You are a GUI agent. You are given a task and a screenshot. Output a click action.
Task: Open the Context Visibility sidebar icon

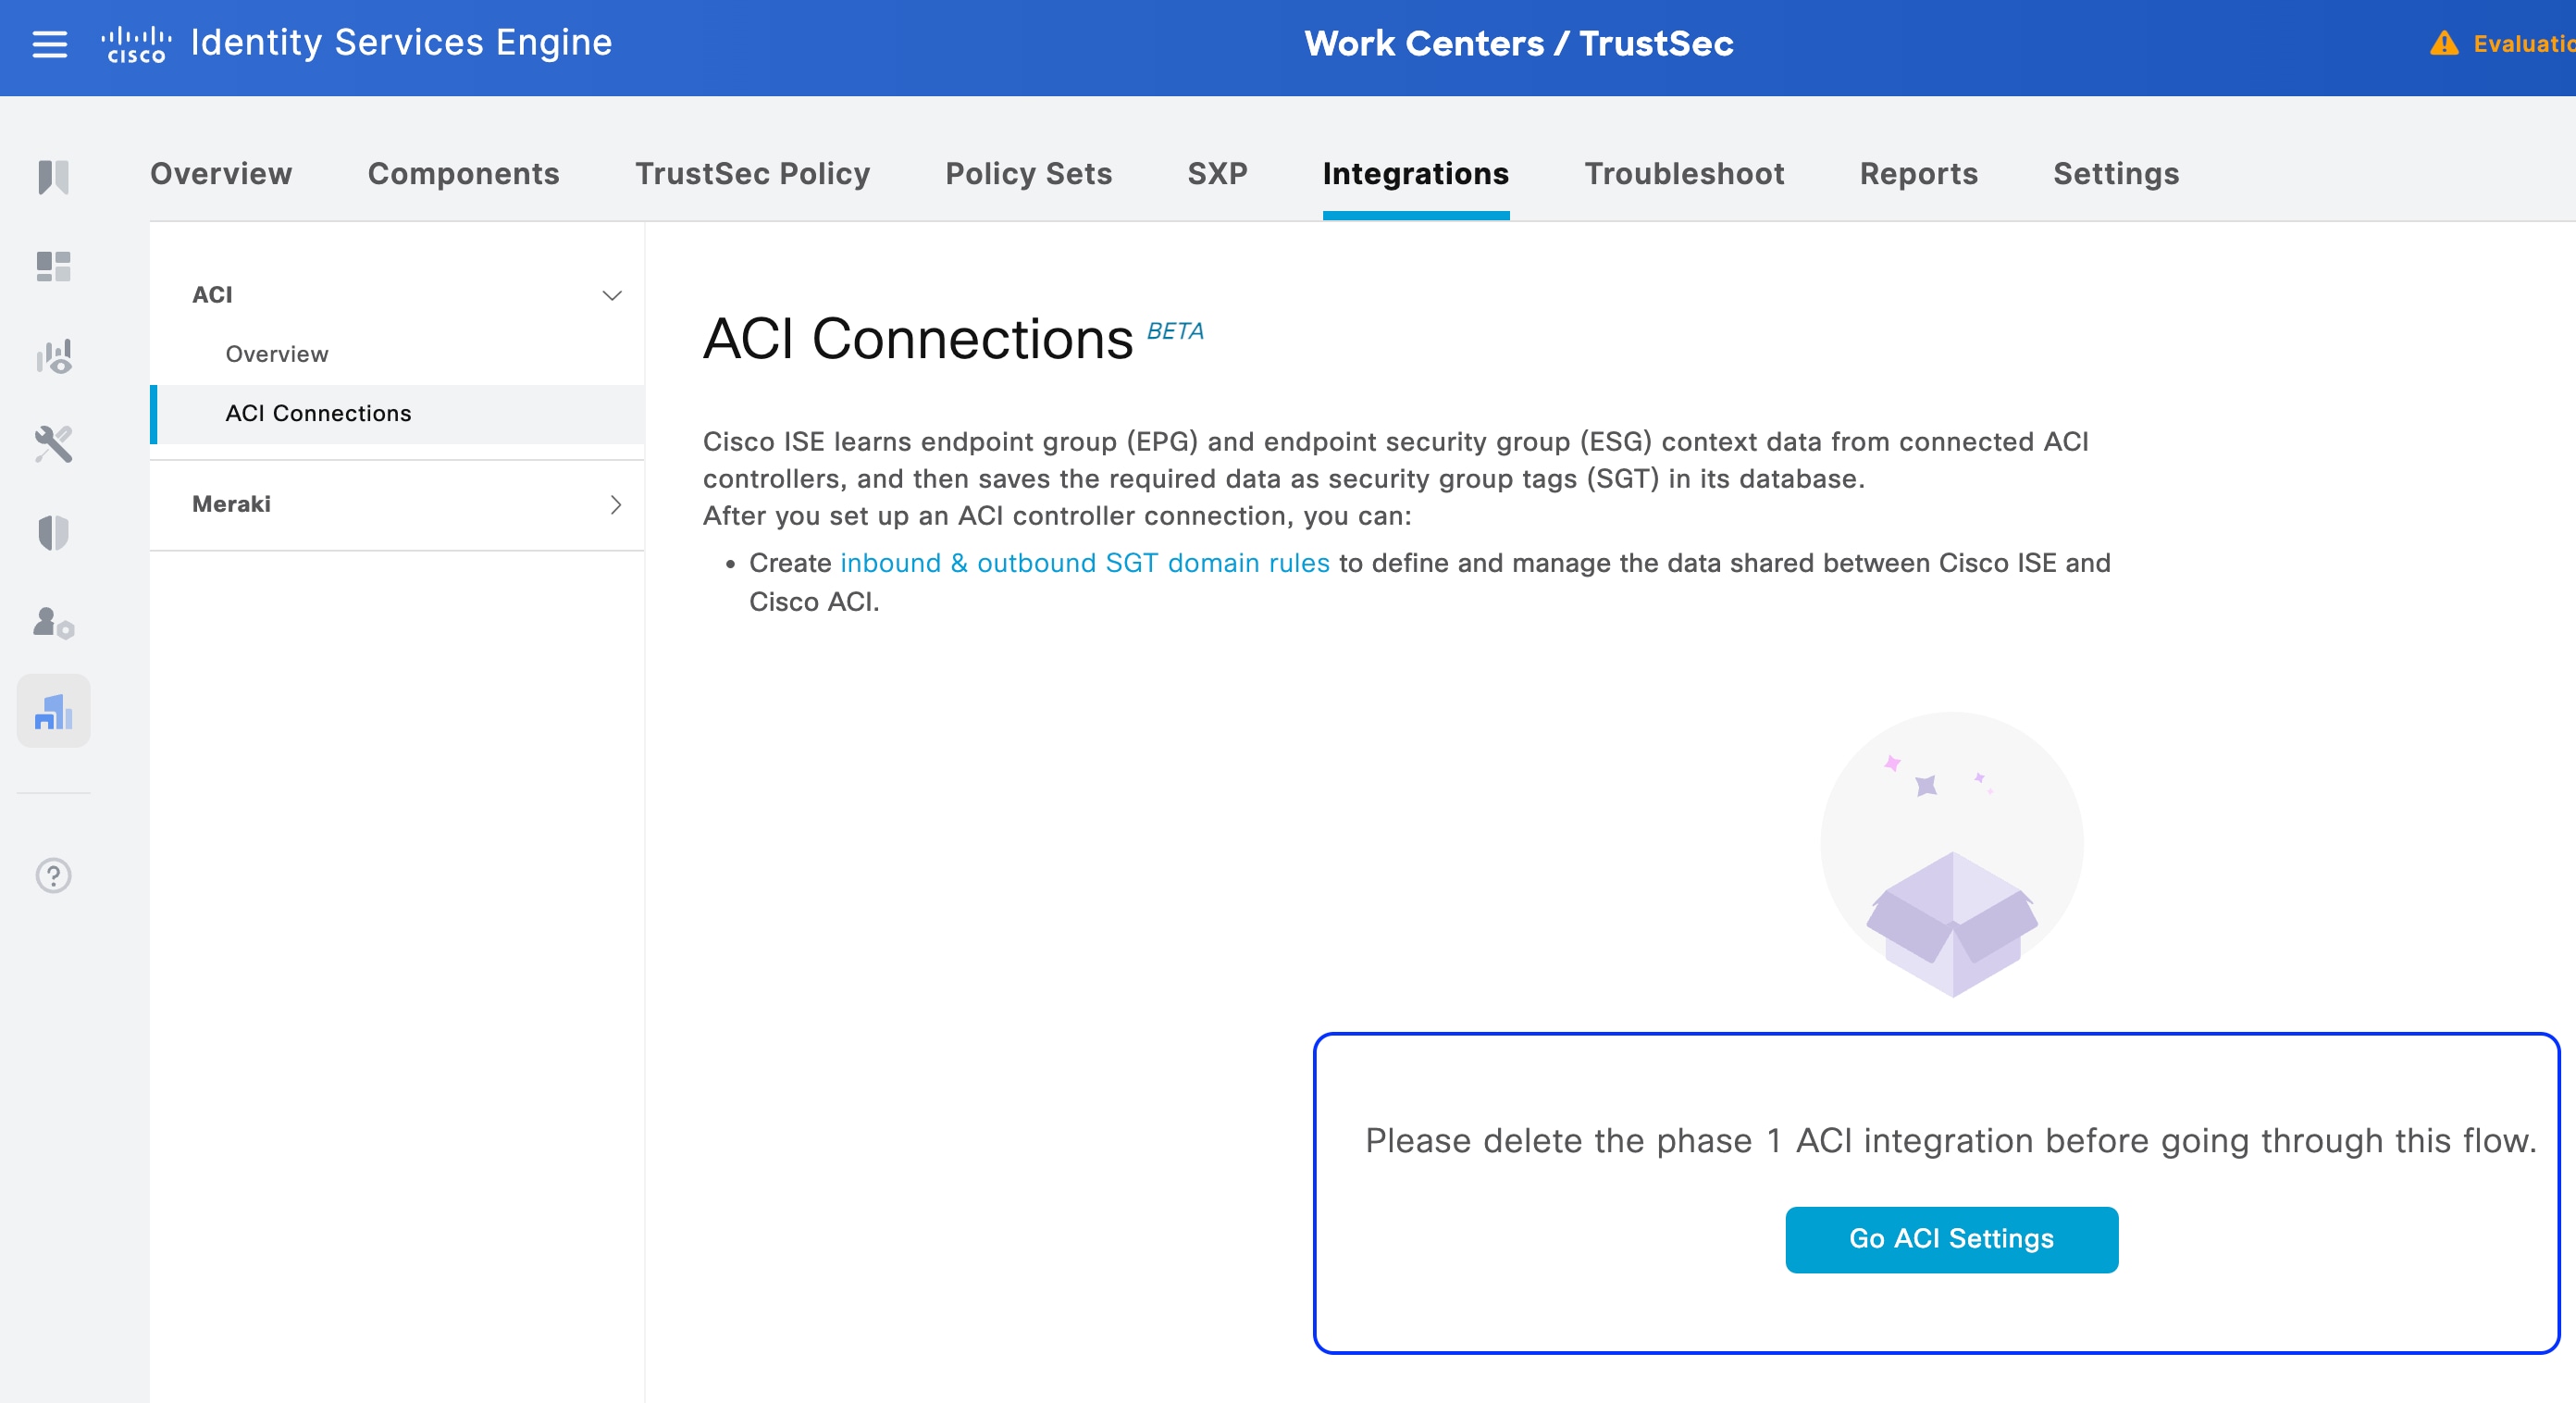pyautogui.click(x=53, y=355)
